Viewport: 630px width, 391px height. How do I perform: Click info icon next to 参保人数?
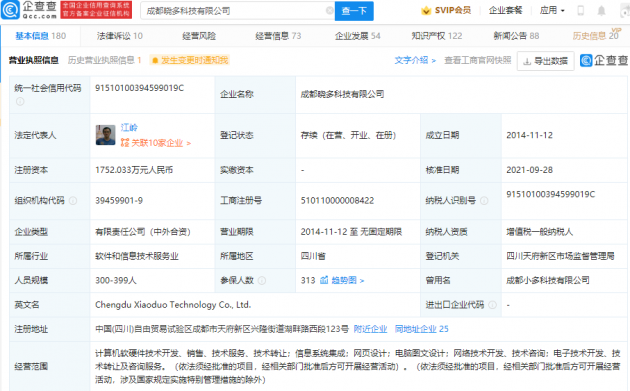[x=262, y=280]
